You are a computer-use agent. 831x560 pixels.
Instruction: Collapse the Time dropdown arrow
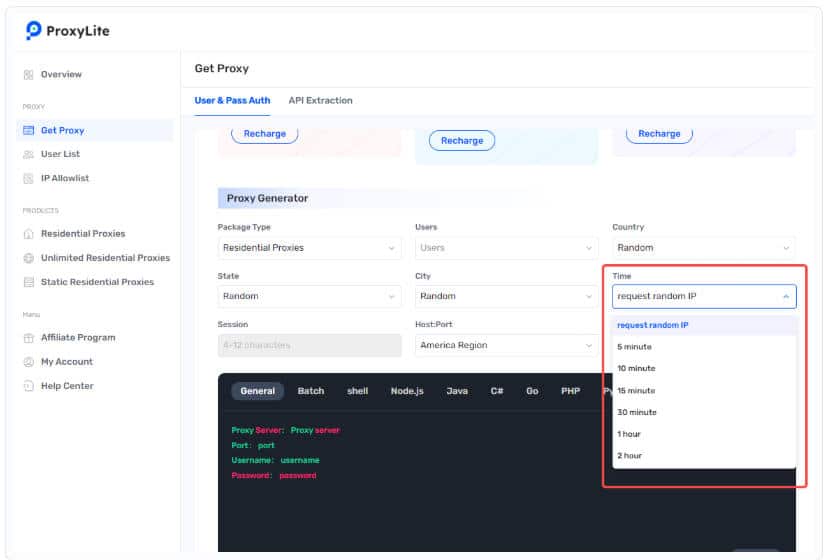click(x=786, y=297)
